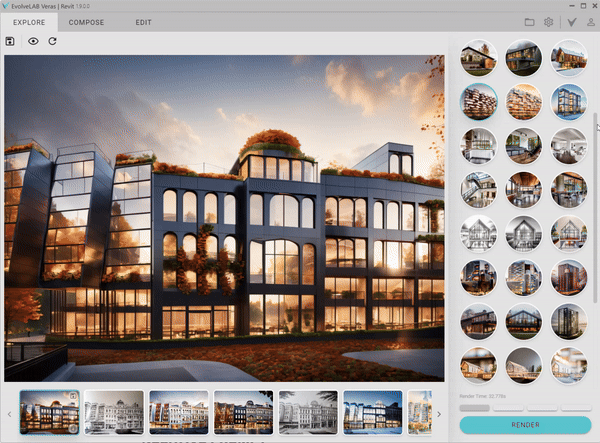Choose the dark stacked-box building preset, sixth row left
The image size is (600, 443).
click(x=478, y=278)
